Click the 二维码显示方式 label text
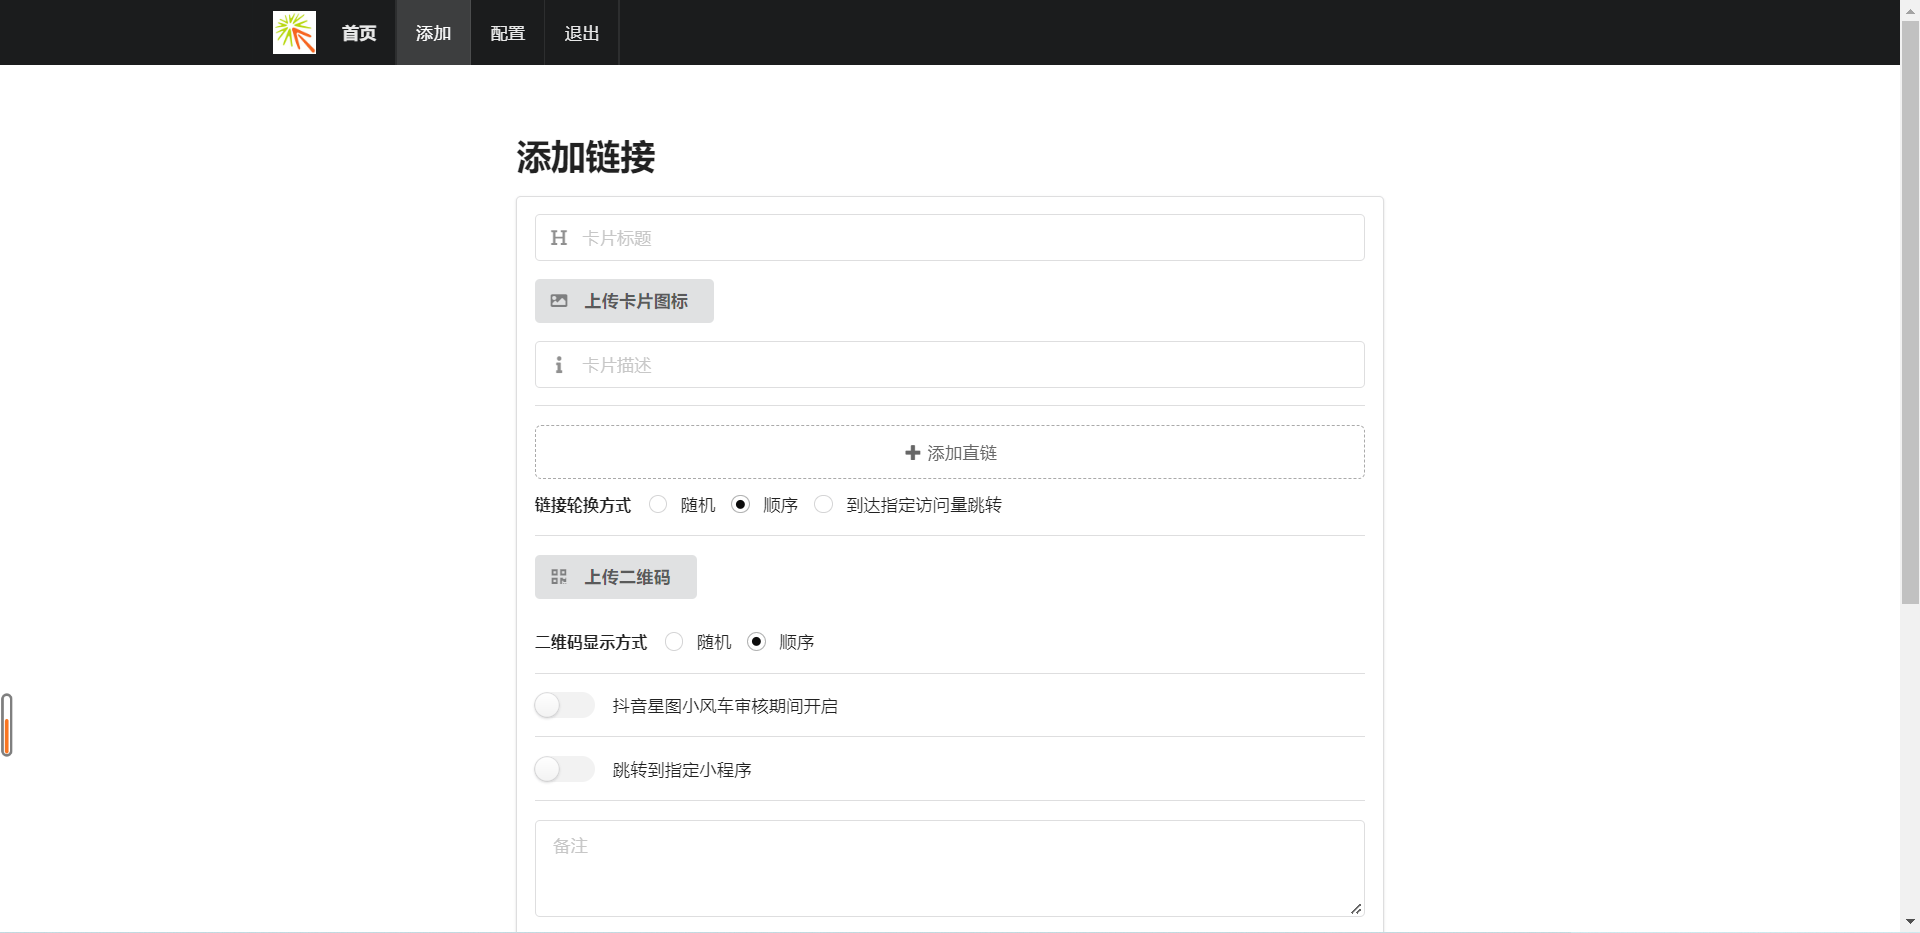This screenshot has width=1920, height=933. (591, 642)
